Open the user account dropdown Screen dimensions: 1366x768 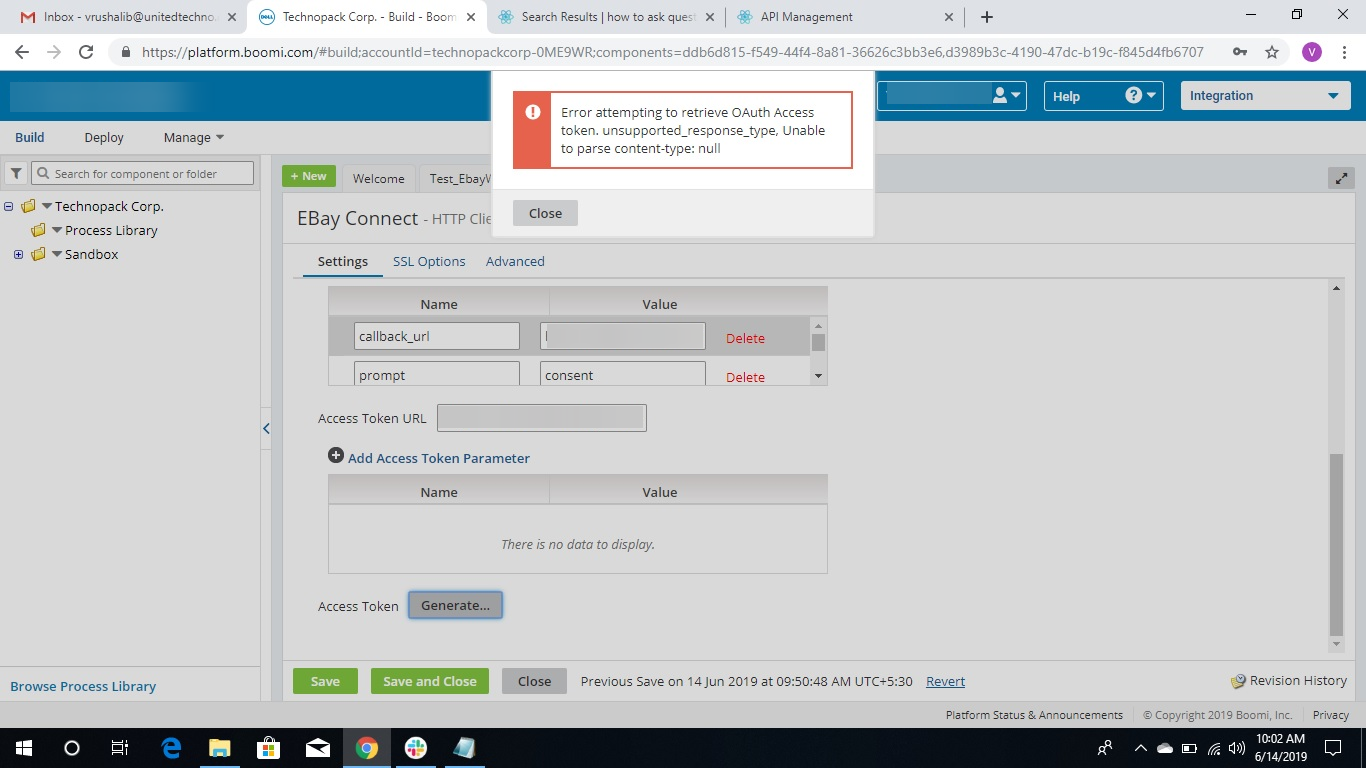tap(1007, 95)
